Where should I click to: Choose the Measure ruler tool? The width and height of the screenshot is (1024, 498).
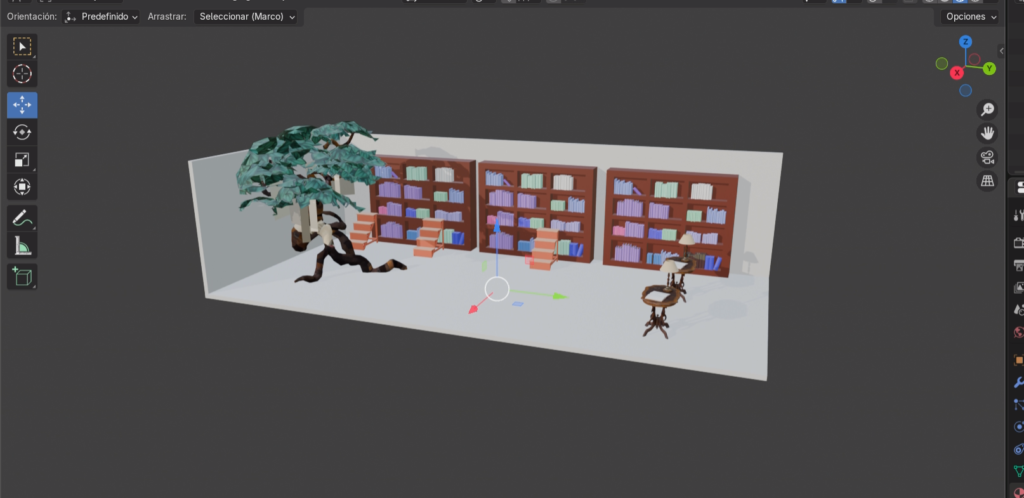22,245
